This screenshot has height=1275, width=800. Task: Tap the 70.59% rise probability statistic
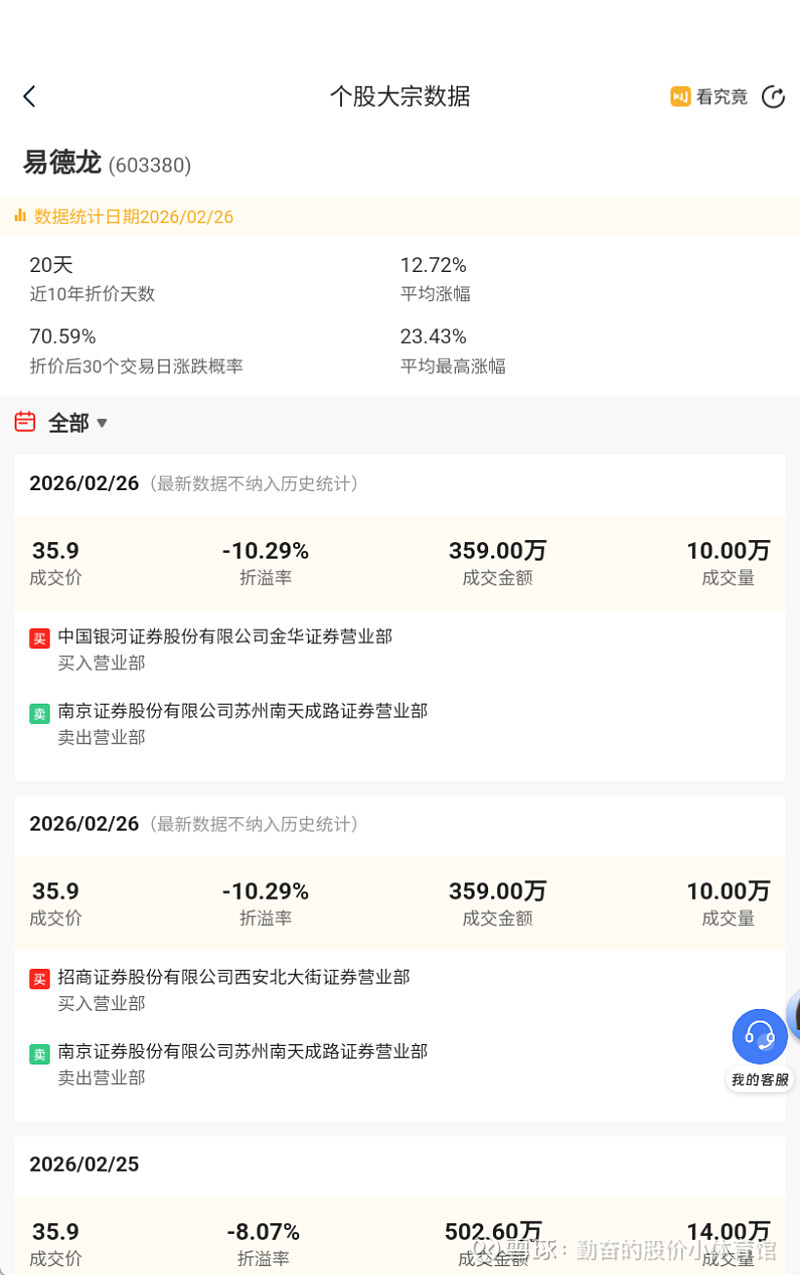coord(63,337)
